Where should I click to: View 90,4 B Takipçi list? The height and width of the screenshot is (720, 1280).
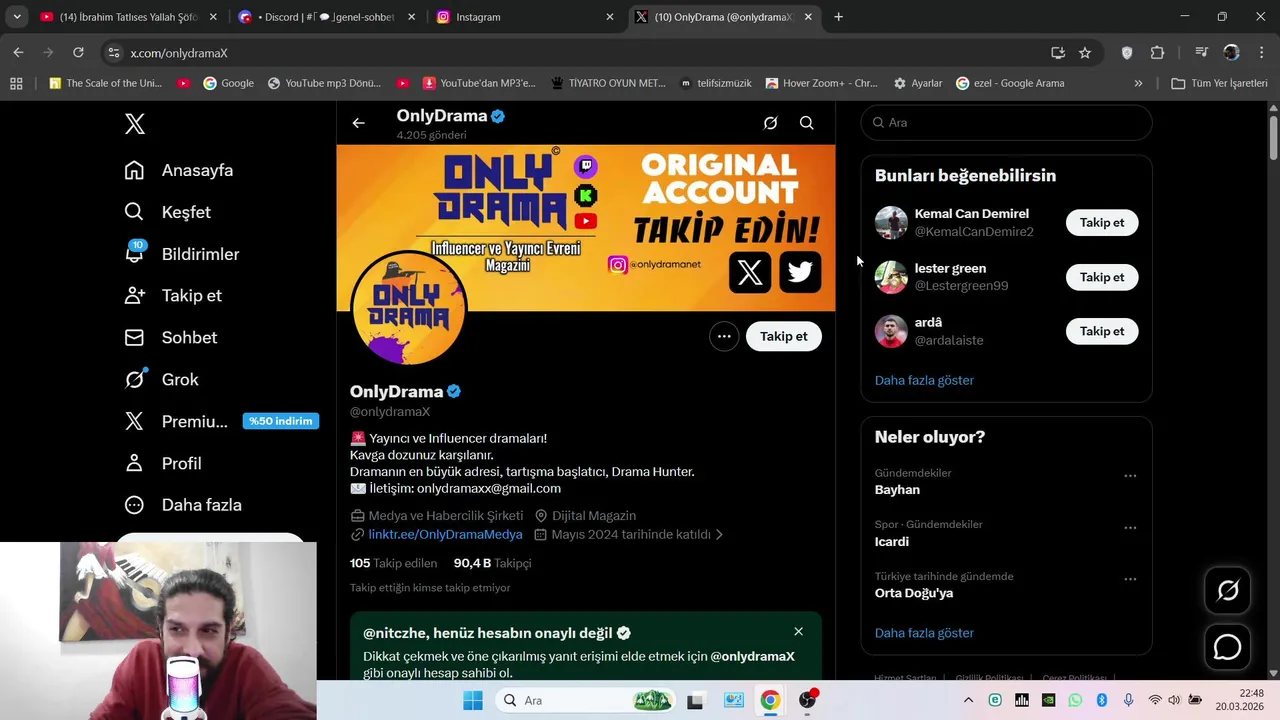[492, 563]
